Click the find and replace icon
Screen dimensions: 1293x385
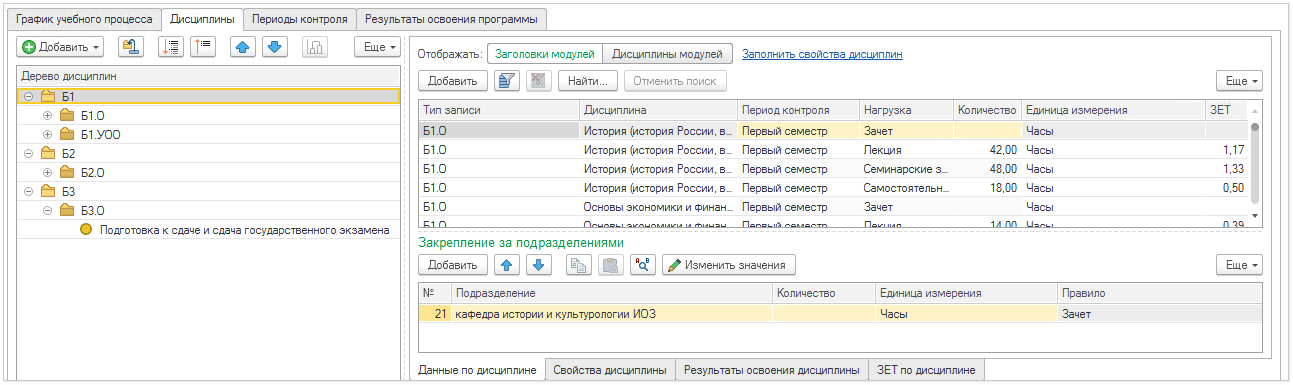(x=642, y=265)
